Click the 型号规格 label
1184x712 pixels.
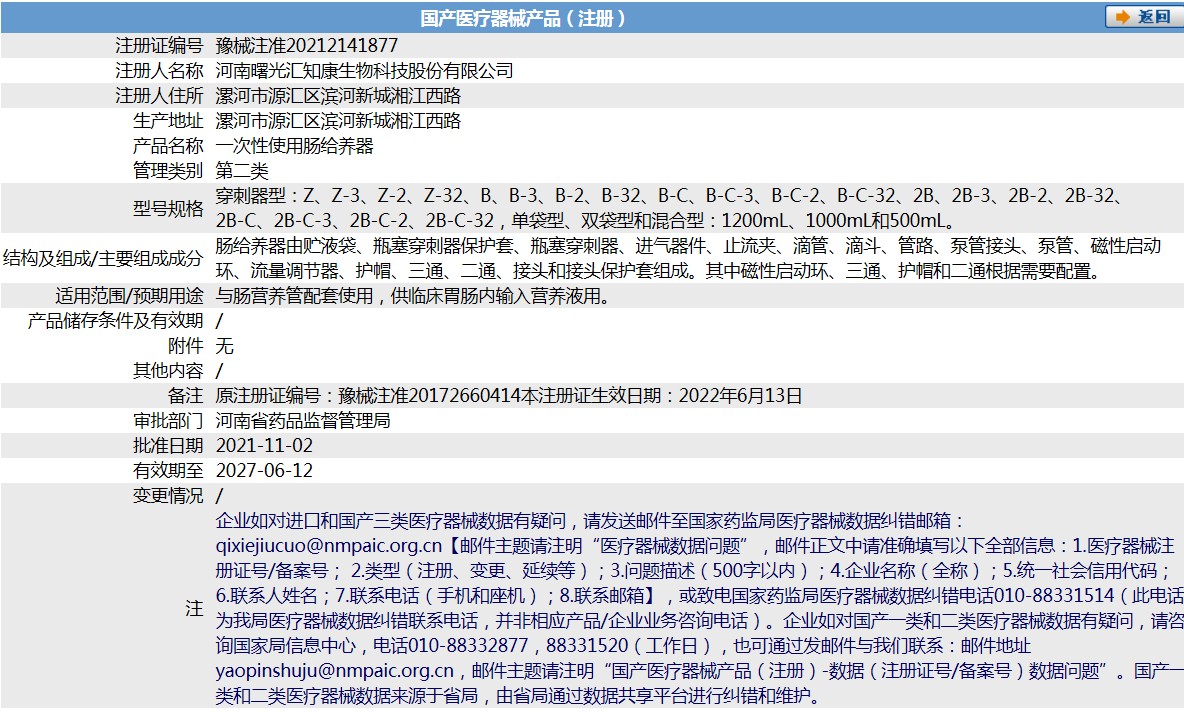pyautogui.click(x=168, y=208)
